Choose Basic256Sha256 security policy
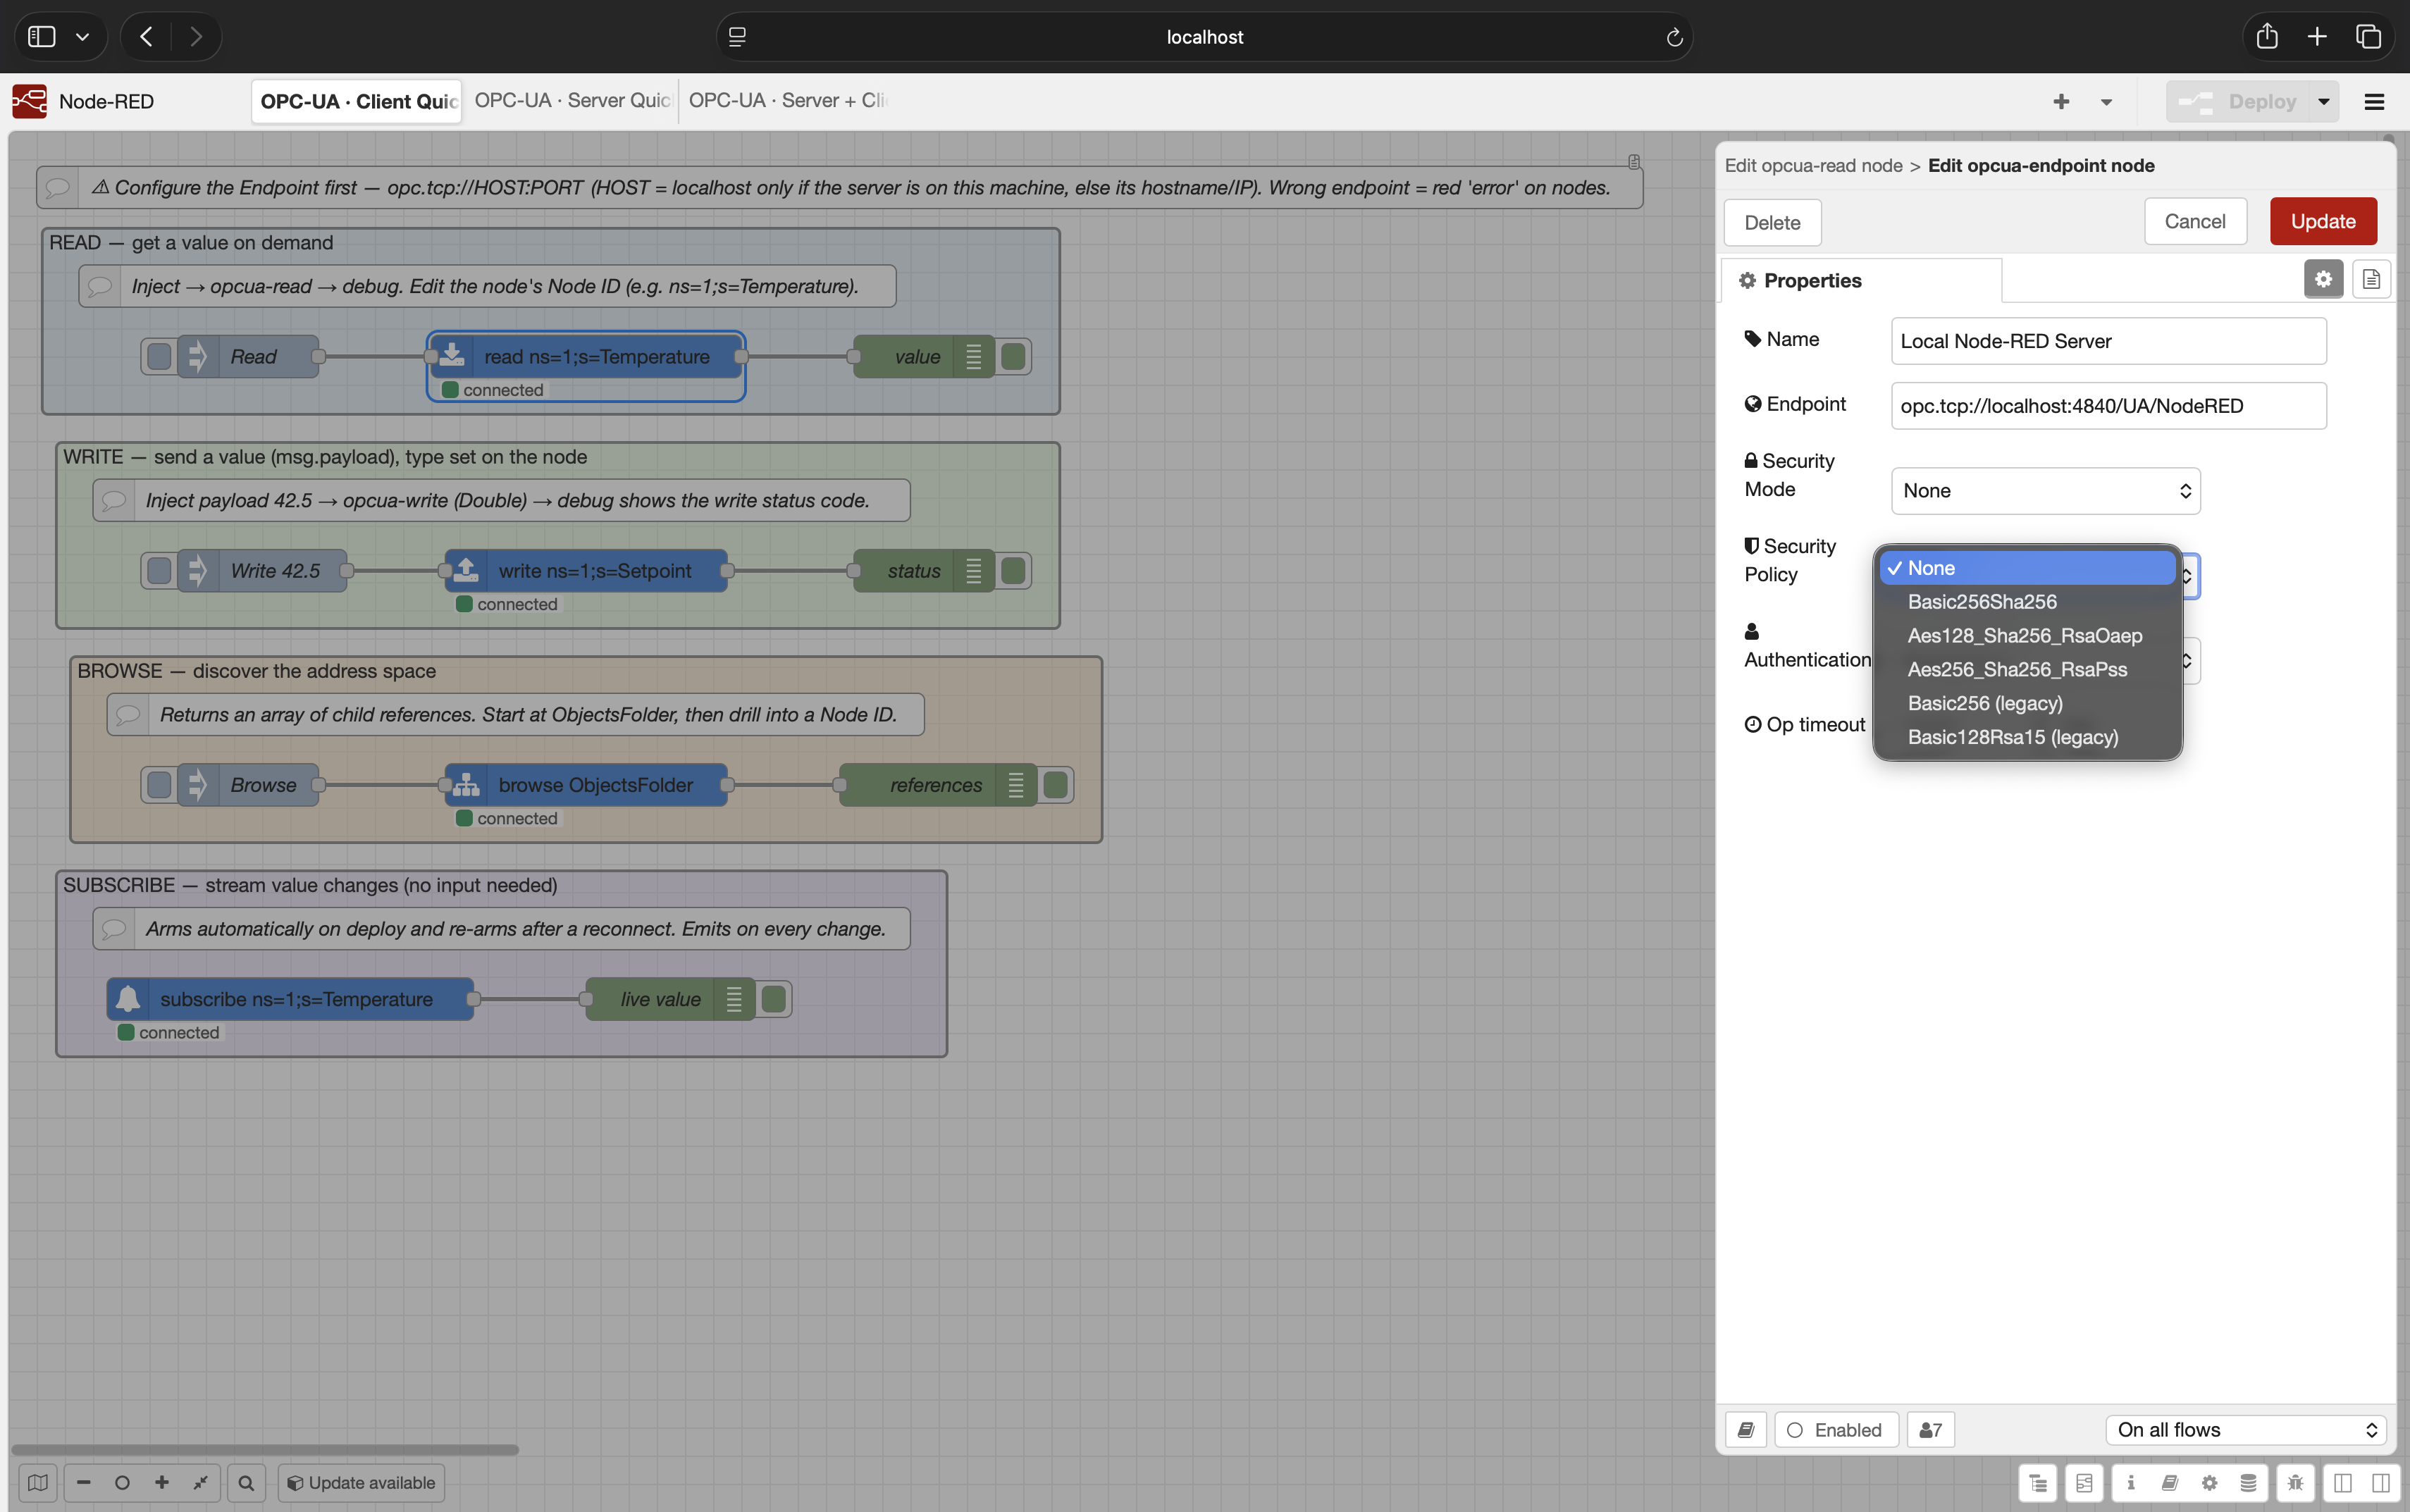 2028,602
